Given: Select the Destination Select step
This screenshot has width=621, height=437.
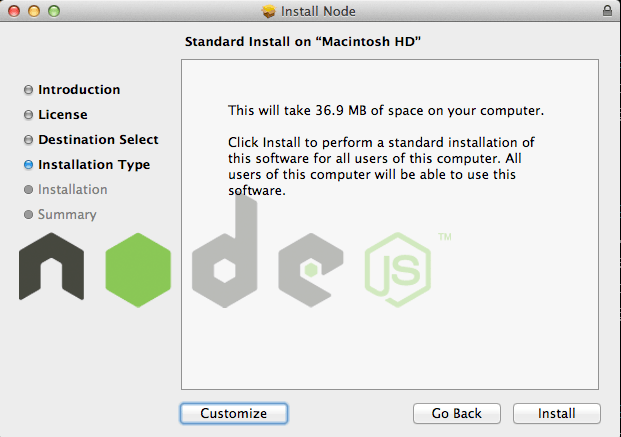Looking at the screenshot, I should pyautogui.click(x=98, y=139).
